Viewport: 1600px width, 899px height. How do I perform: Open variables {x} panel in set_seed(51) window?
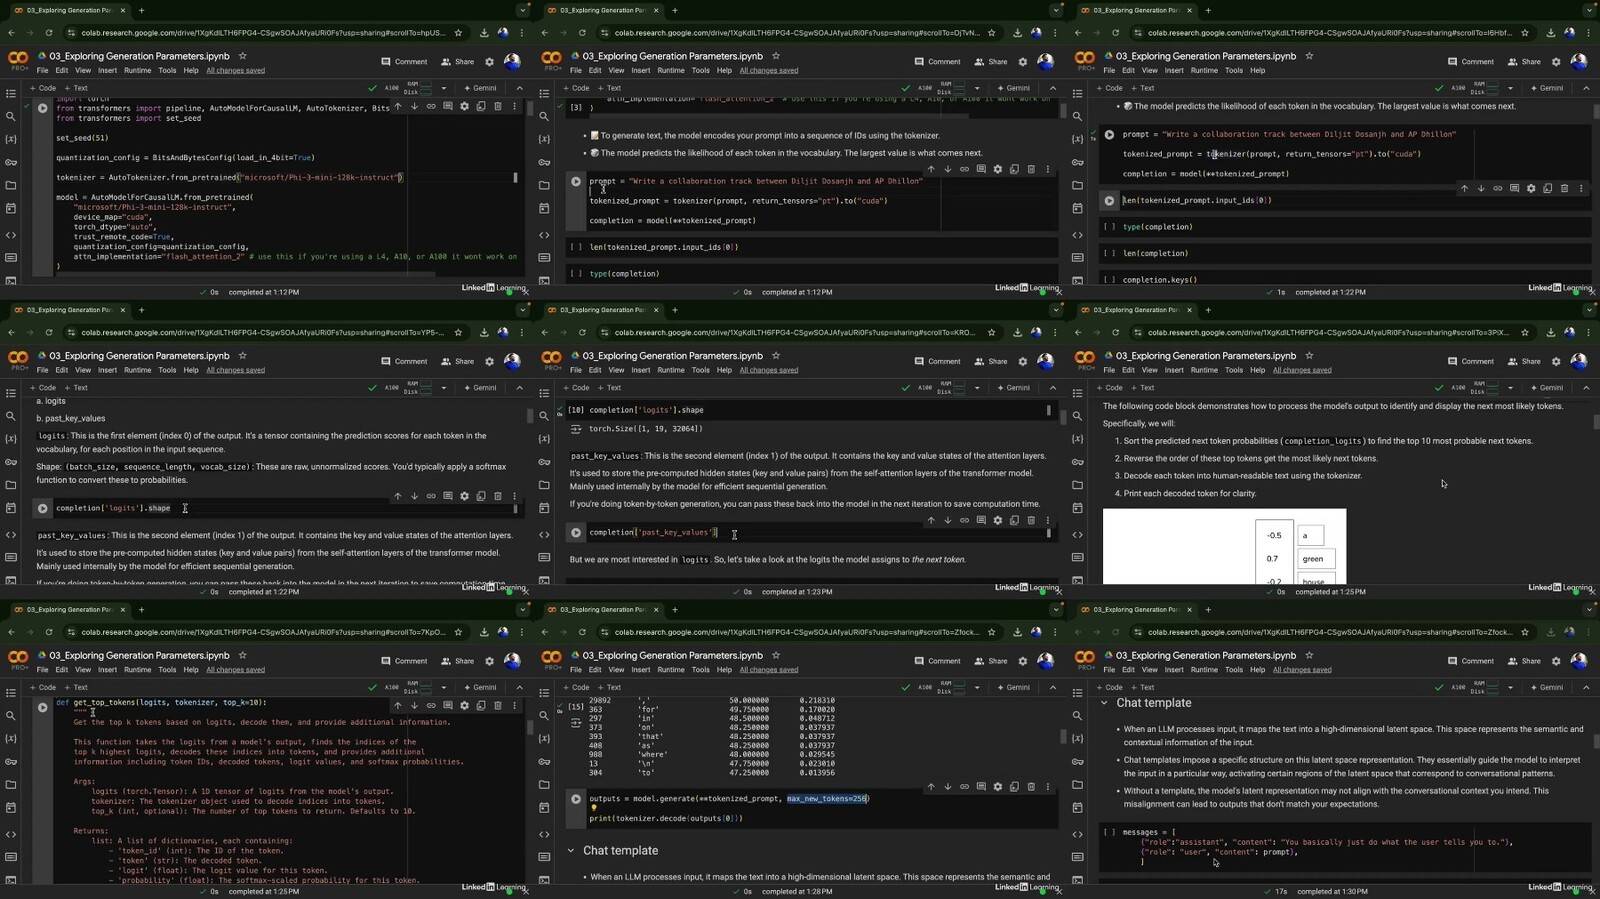[x=11, y=139]
